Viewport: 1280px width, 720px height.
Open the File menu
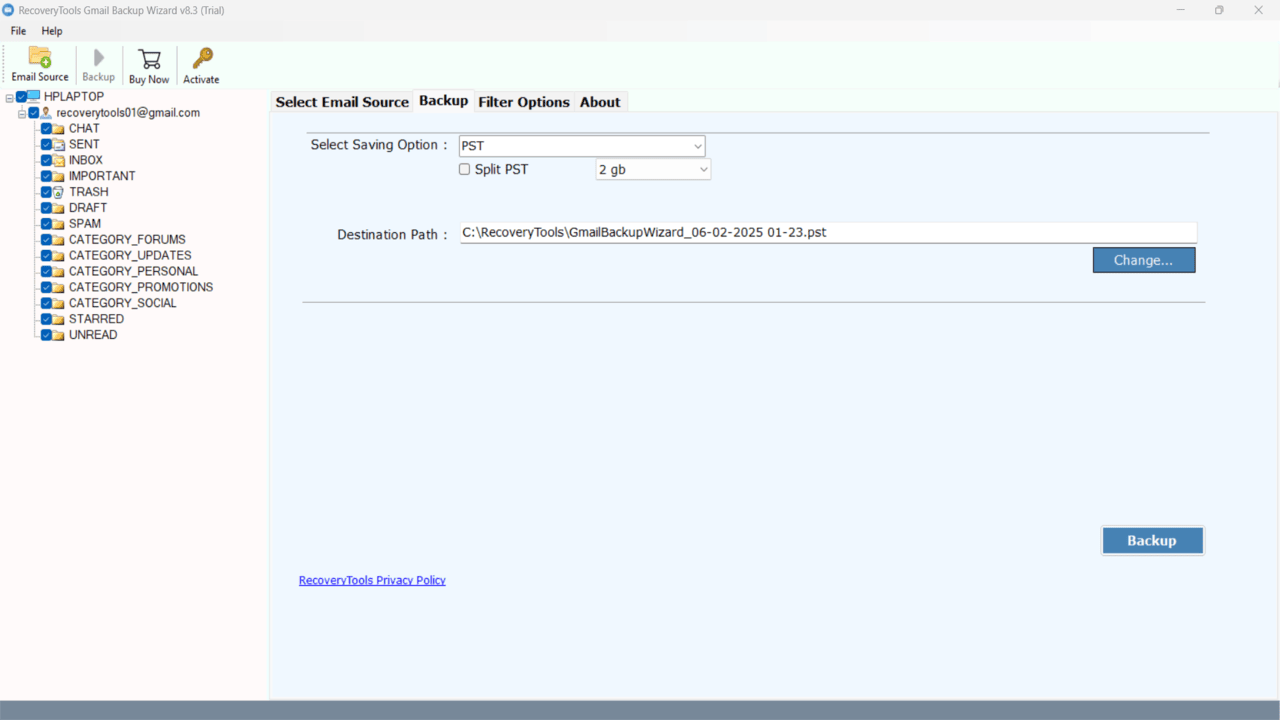[x=19, y=31]
